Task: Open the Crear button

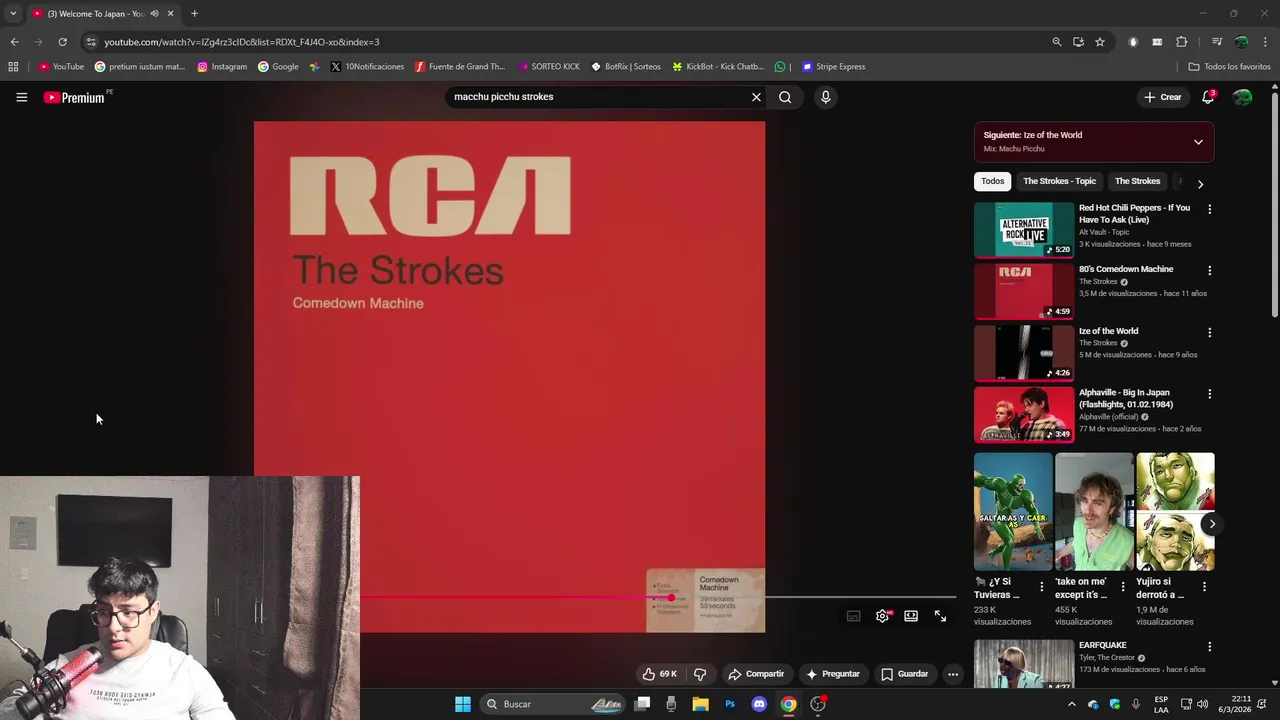Action: pos(1163,97)
